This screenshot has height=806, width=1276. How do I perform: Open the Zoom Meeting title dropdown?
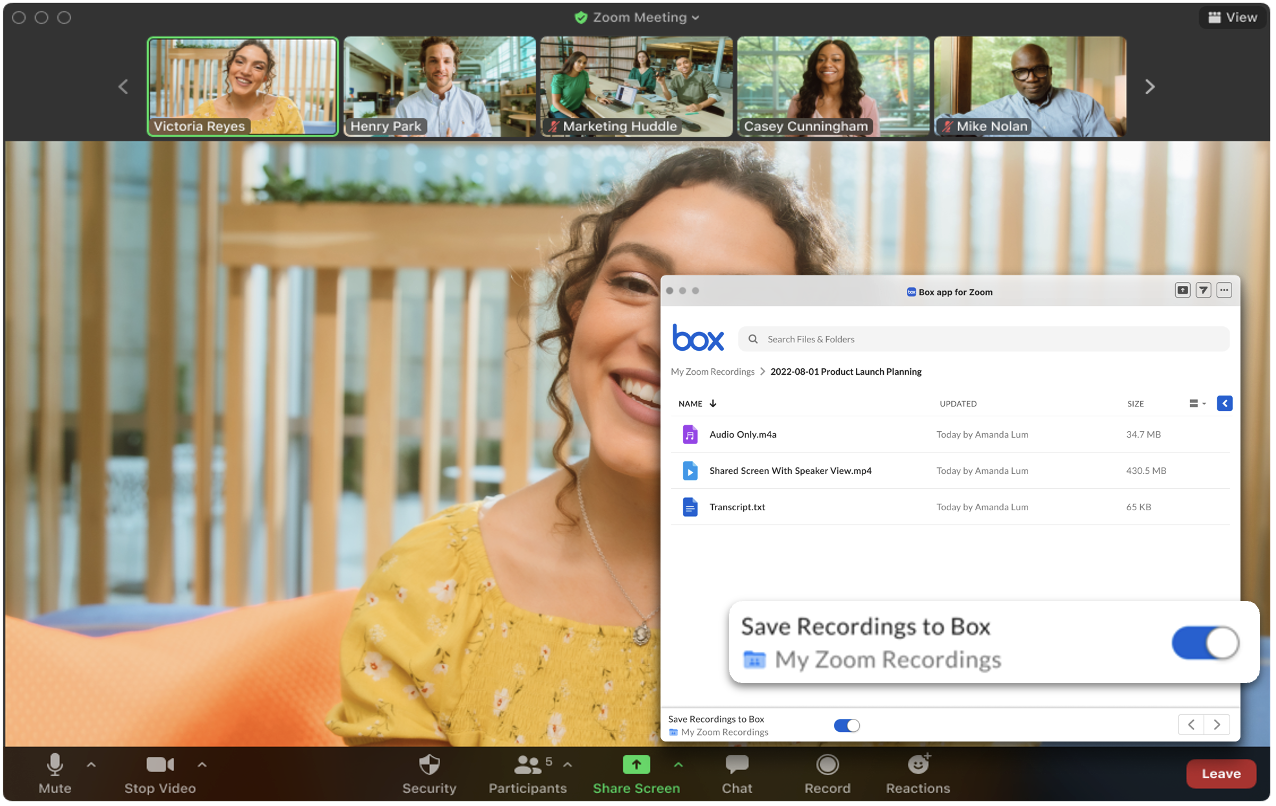pos(637,17)
